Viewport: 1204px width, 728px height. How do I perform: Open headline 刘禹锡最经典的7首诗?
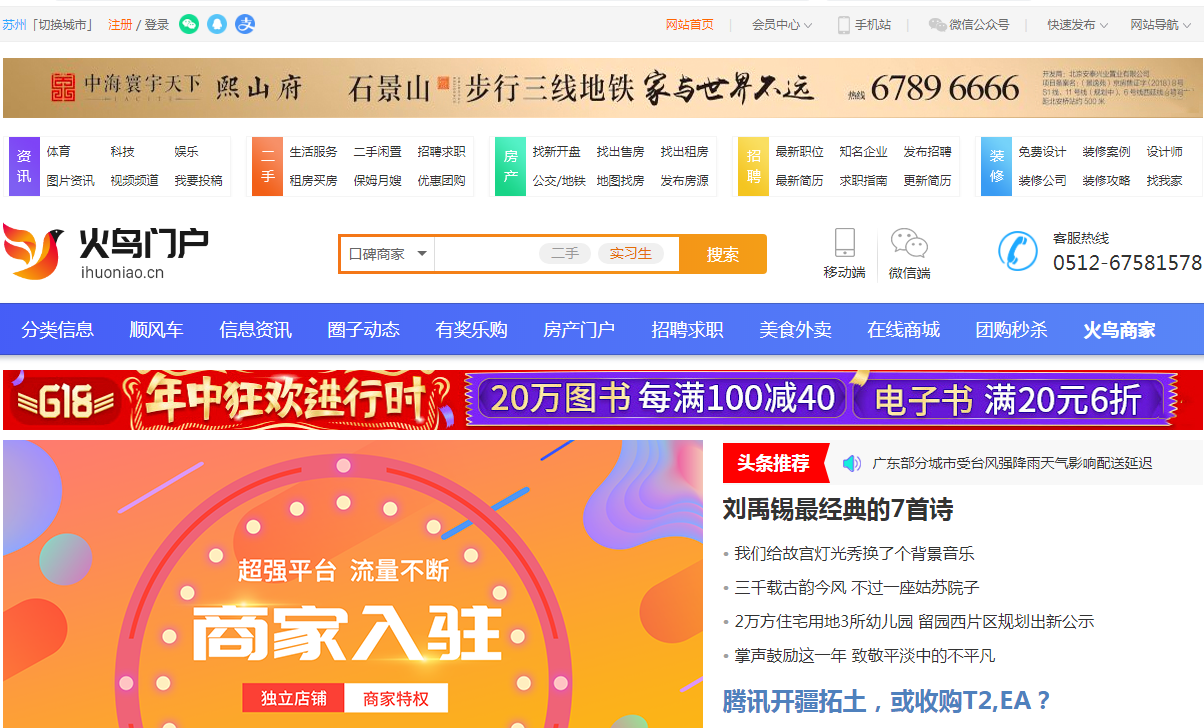click(838, 510)
